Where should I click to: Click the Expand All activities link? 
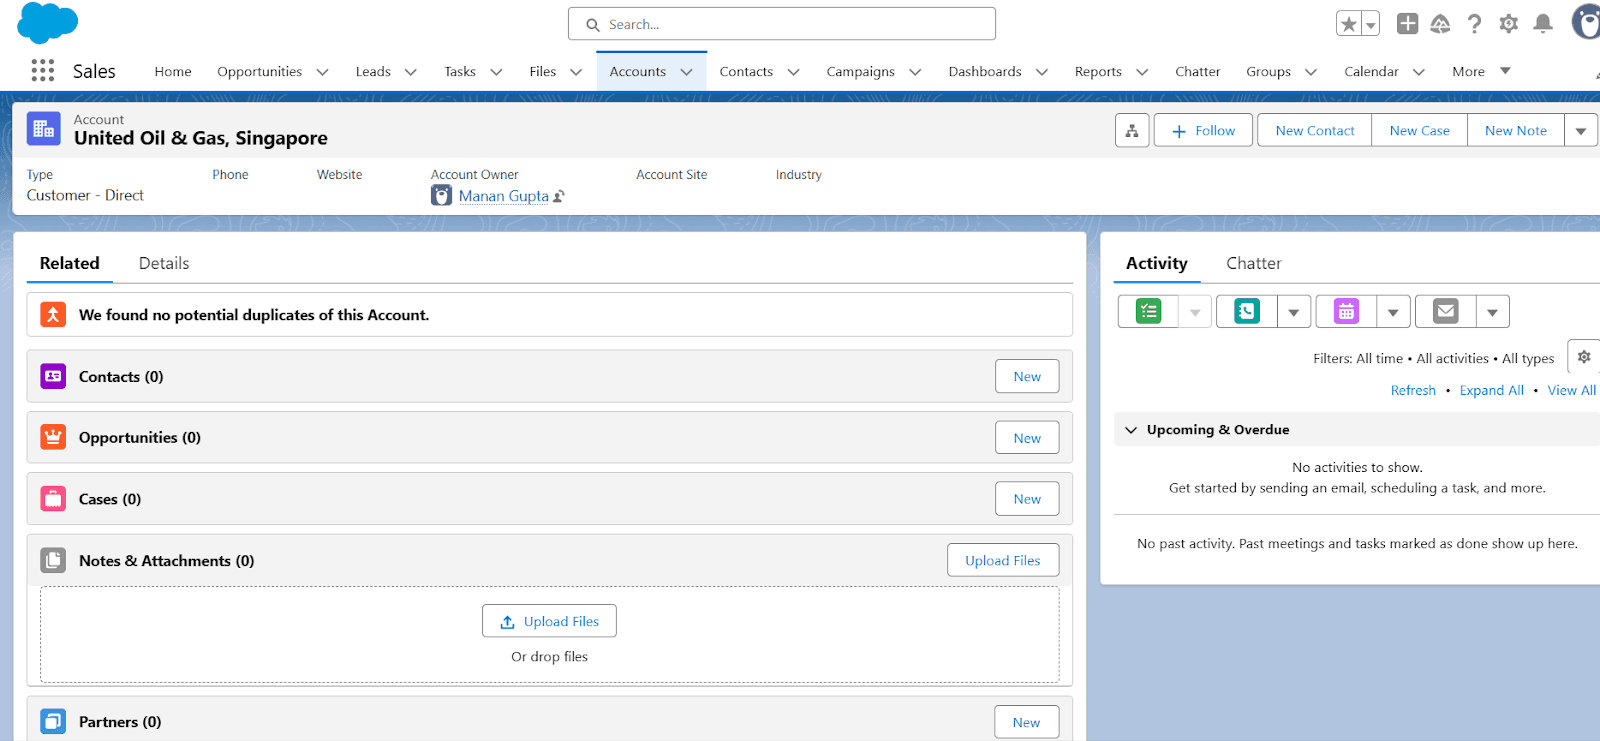[1492, 390]
